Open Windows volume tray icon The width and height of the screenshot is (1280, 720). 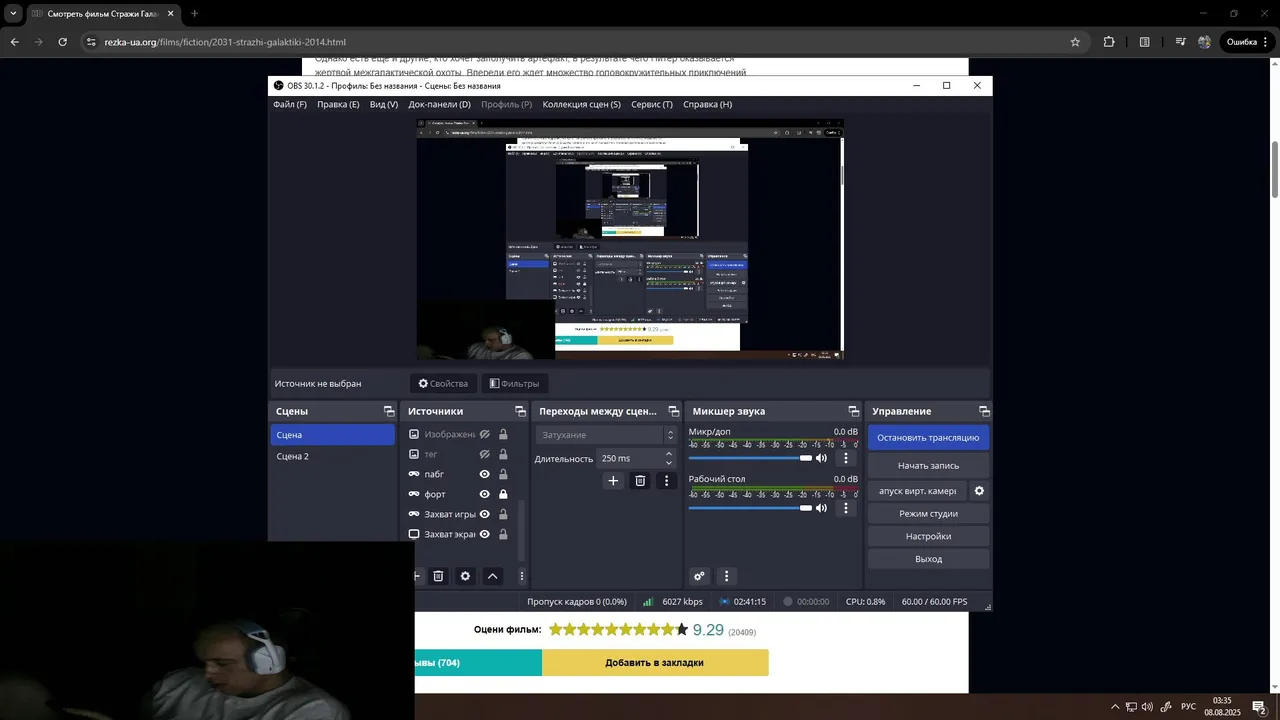pyautogui.click(x=1147, y=707)
